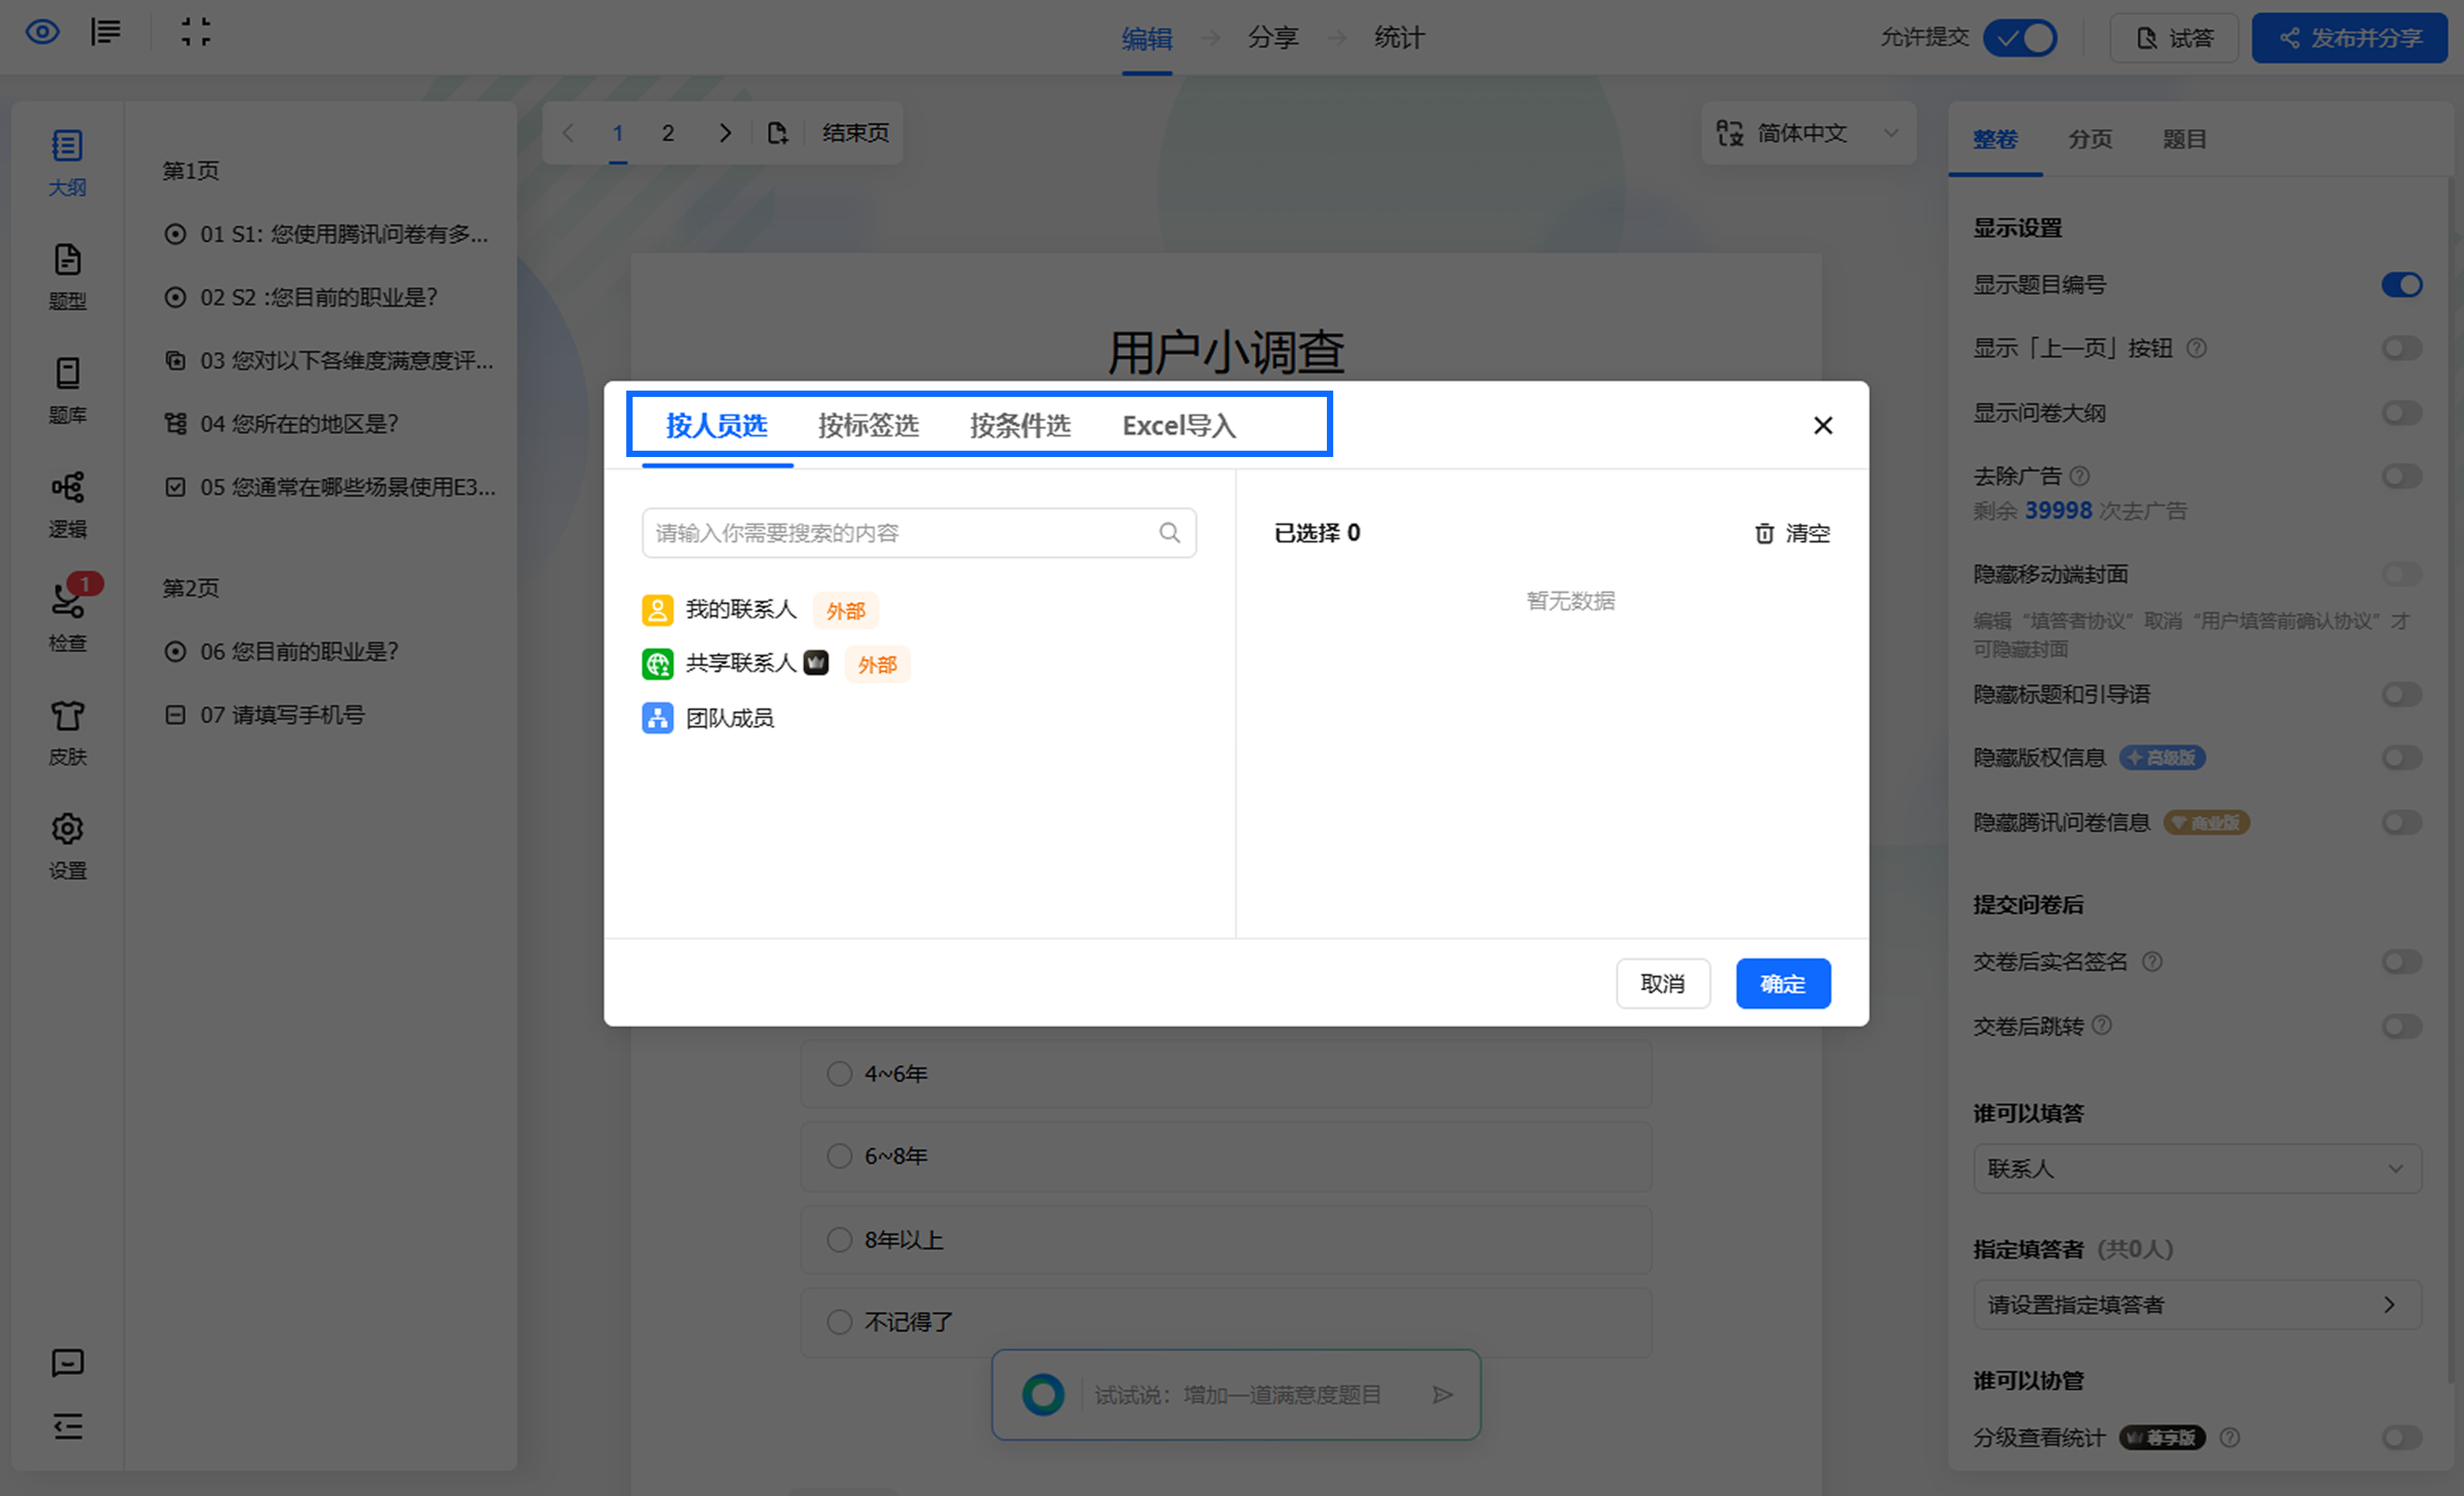
Task: Click the contact search input field
Action: tap(918, 533)
